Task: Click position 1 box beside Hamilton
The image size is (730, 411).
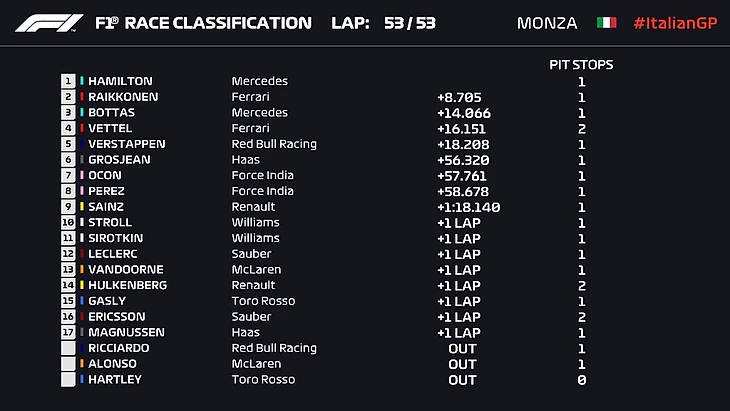Action: [x=68, y=81]
